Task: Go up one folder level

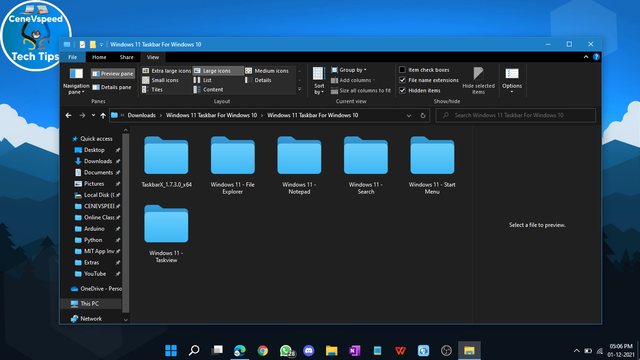Action: coord(103,116)
